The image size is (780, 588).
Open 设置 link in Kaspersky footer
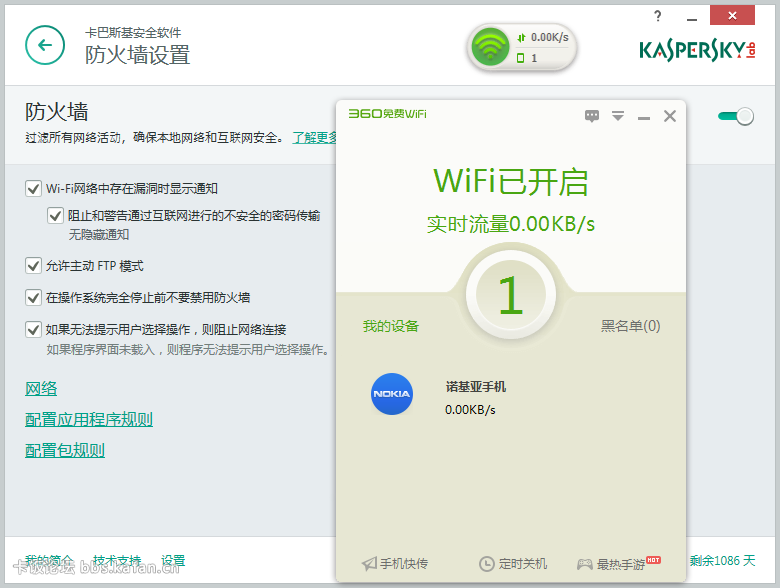tap(173, 561)
